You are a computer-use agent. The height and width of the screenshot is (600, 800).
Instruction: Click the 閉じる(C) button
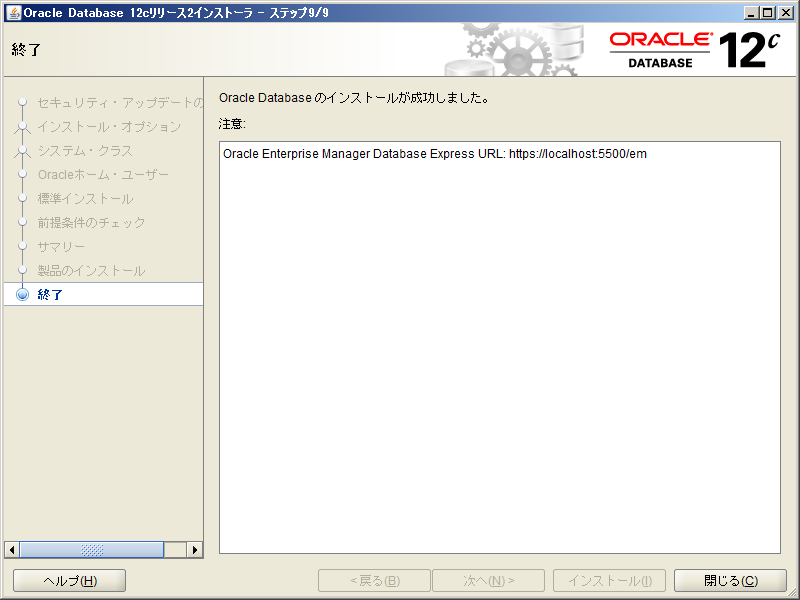coord(730,581)
